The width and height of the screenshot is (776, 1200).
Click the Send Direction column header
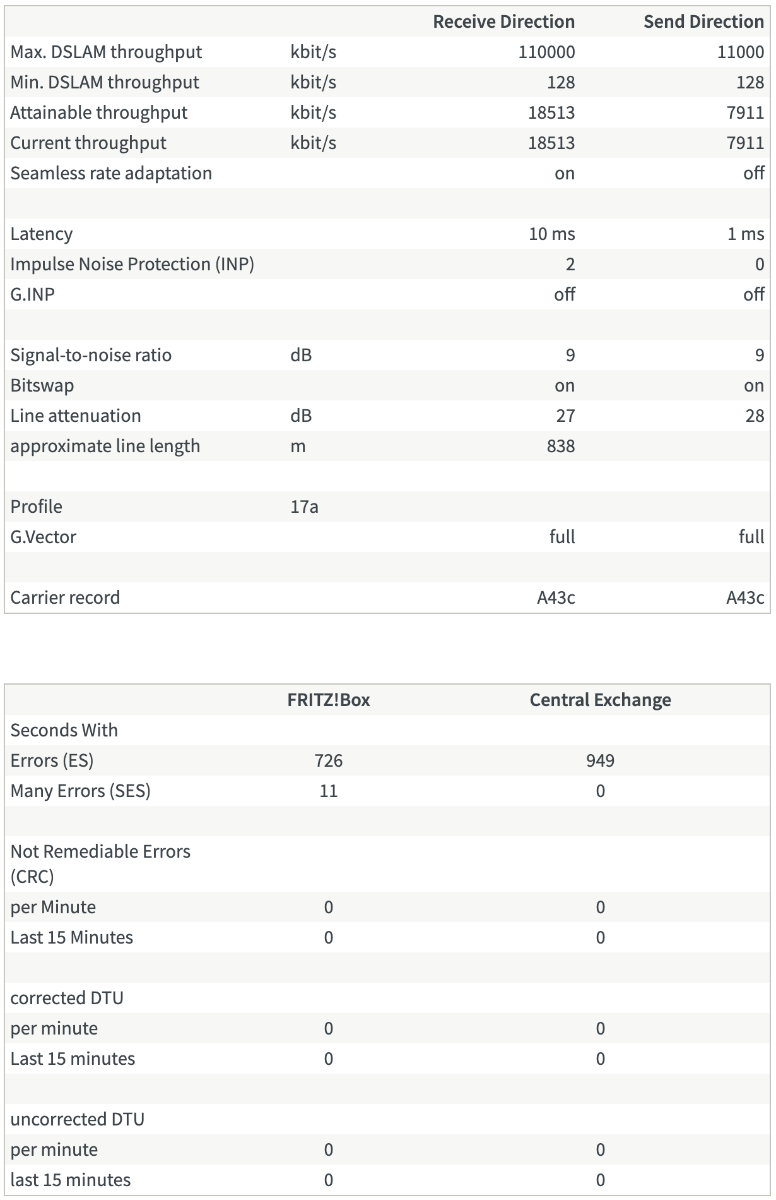[703, 21]
